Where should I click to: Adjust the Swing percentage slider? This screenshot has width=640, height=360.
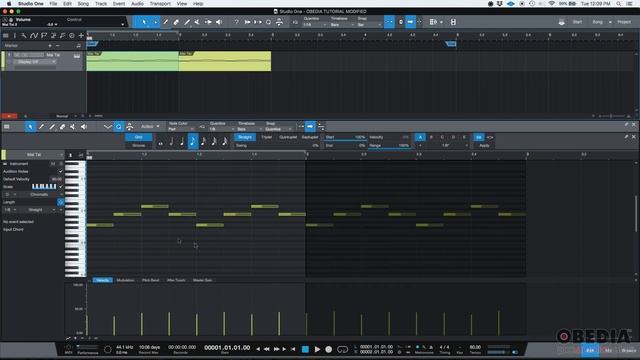277,146
